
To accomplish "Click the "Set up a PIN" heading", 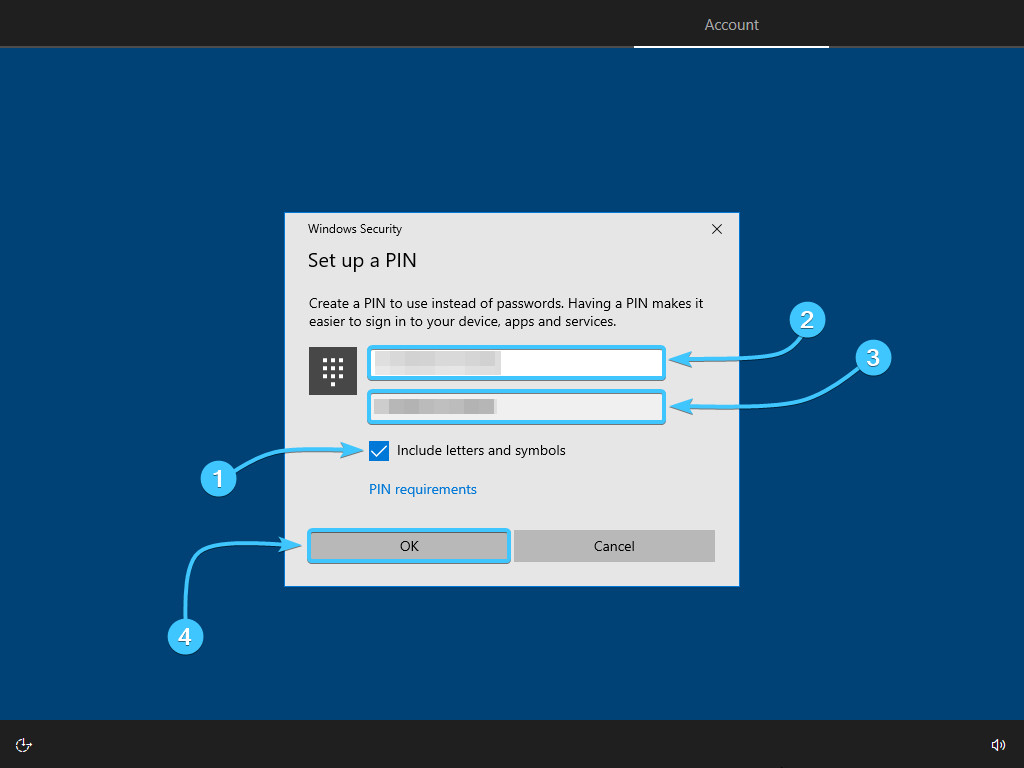I will coord(362,261).
